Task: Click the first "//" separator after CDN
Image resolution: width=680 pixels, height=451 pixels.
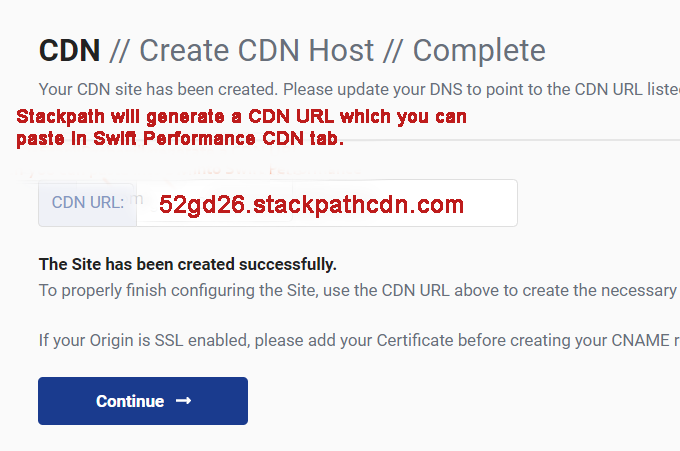Action: [x=119, y=51]
